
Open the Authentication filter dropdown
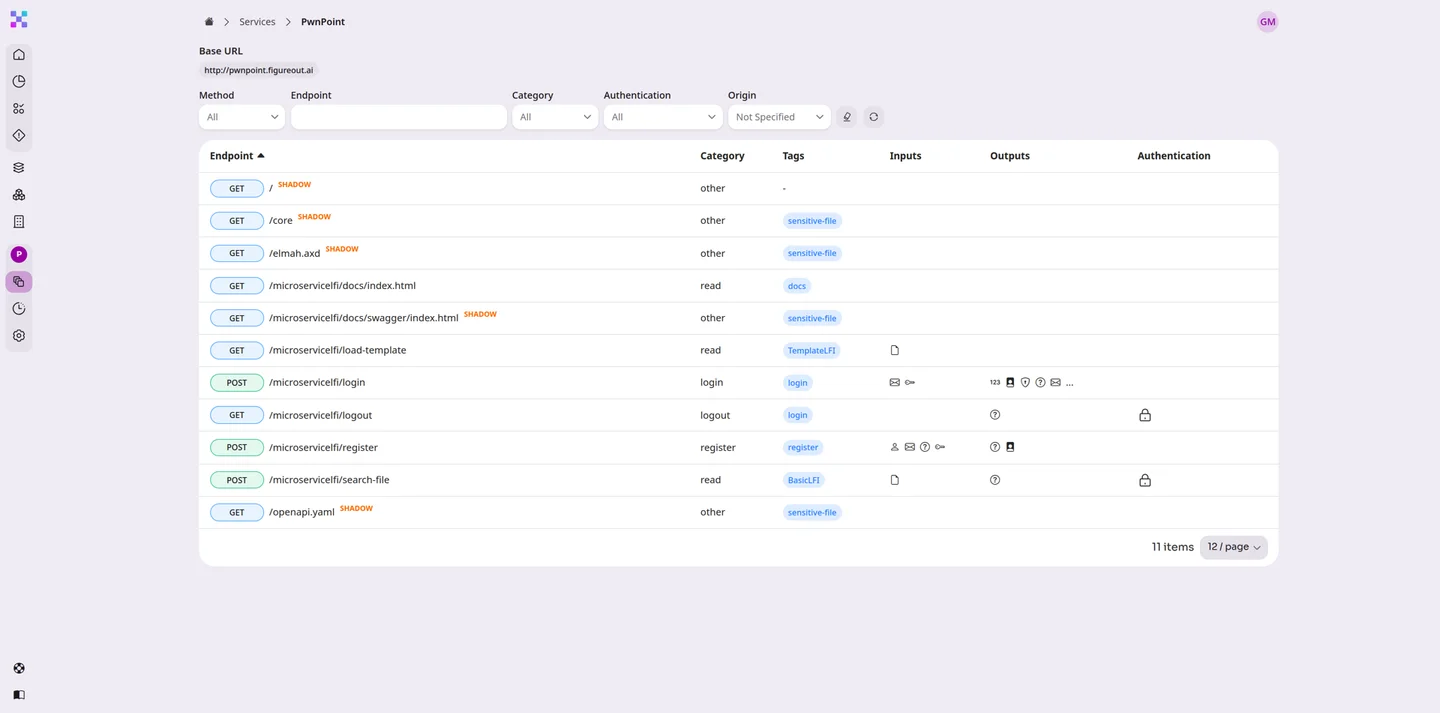click(663, 117)
